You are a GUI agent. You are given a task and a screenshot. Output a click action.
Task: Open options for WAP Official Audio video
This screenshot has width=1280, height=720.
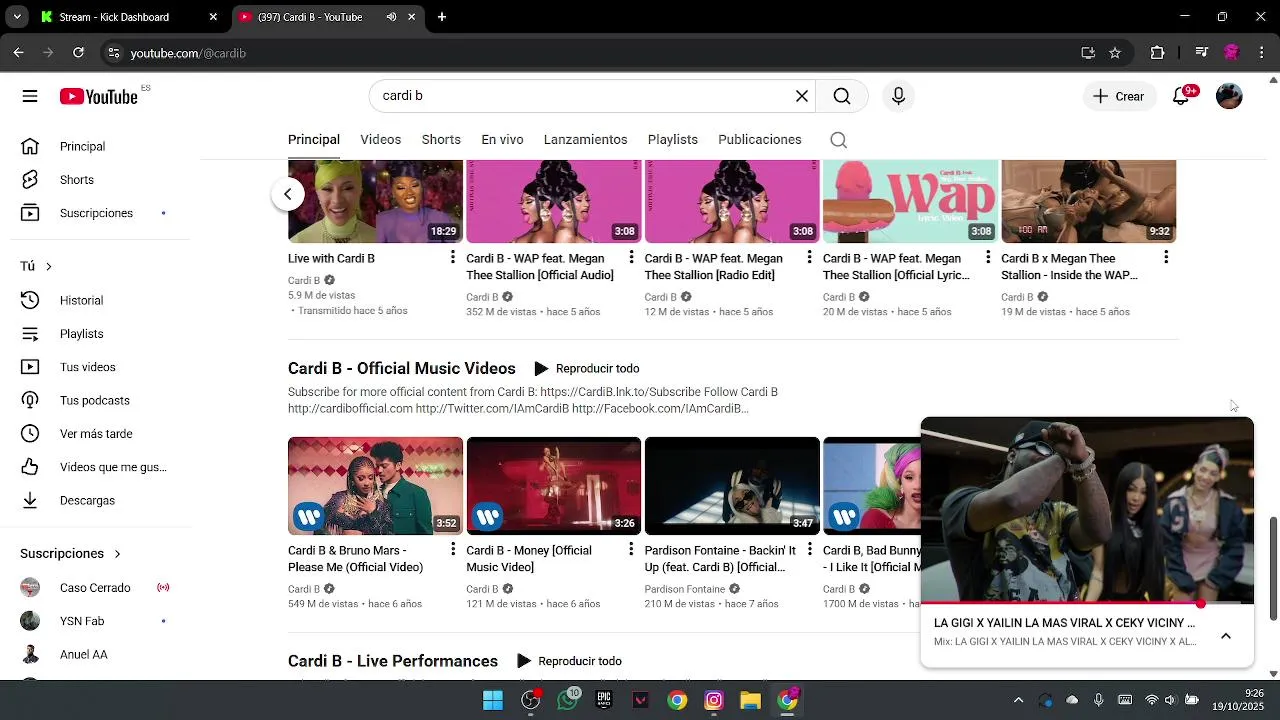[631, 258]
